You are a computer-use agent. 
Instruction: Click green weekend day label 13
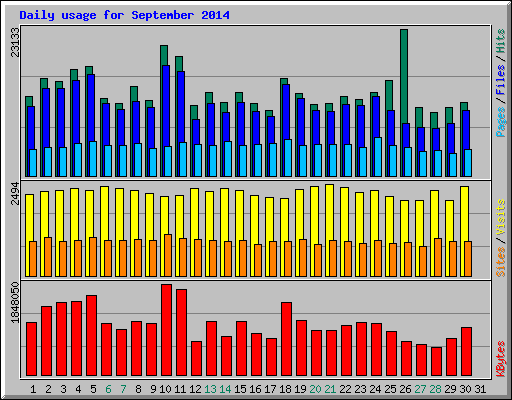[210, 389]
